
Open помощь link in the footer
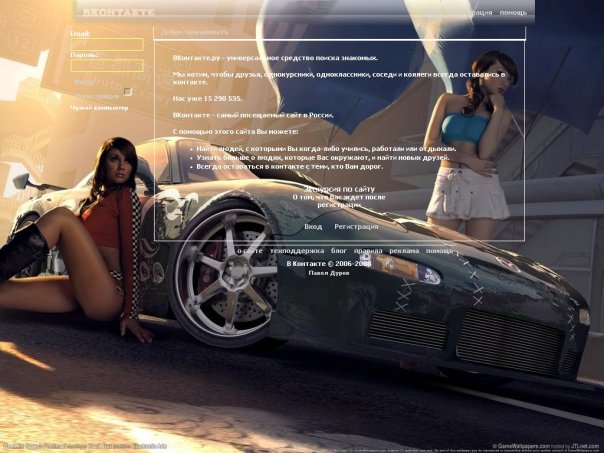pyautogui.click(x=440, y=251)
